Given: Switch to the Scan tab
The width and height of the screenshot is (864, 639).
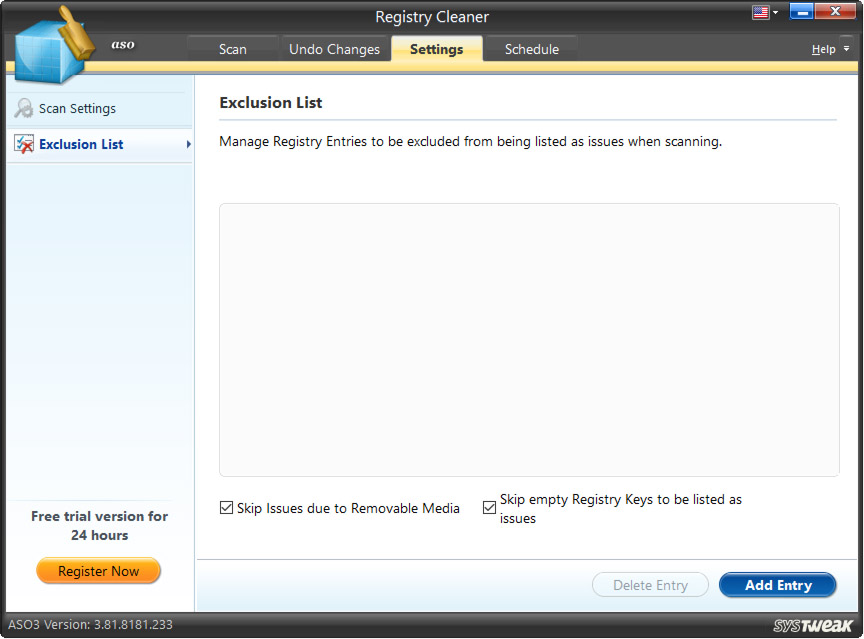Looking at the screenshot, I should pos(231,48).
